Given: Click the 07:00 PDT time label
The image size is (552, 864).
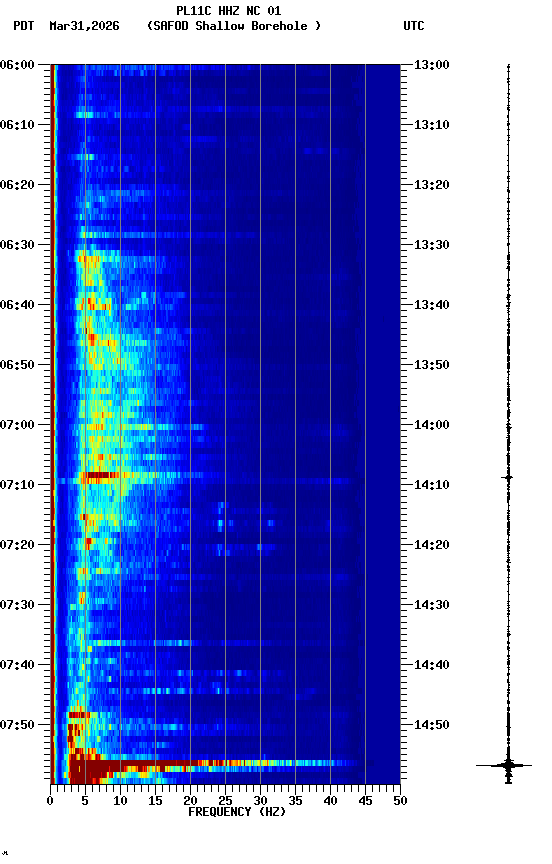Looking at the screenshot, I should tap(17, 425).
